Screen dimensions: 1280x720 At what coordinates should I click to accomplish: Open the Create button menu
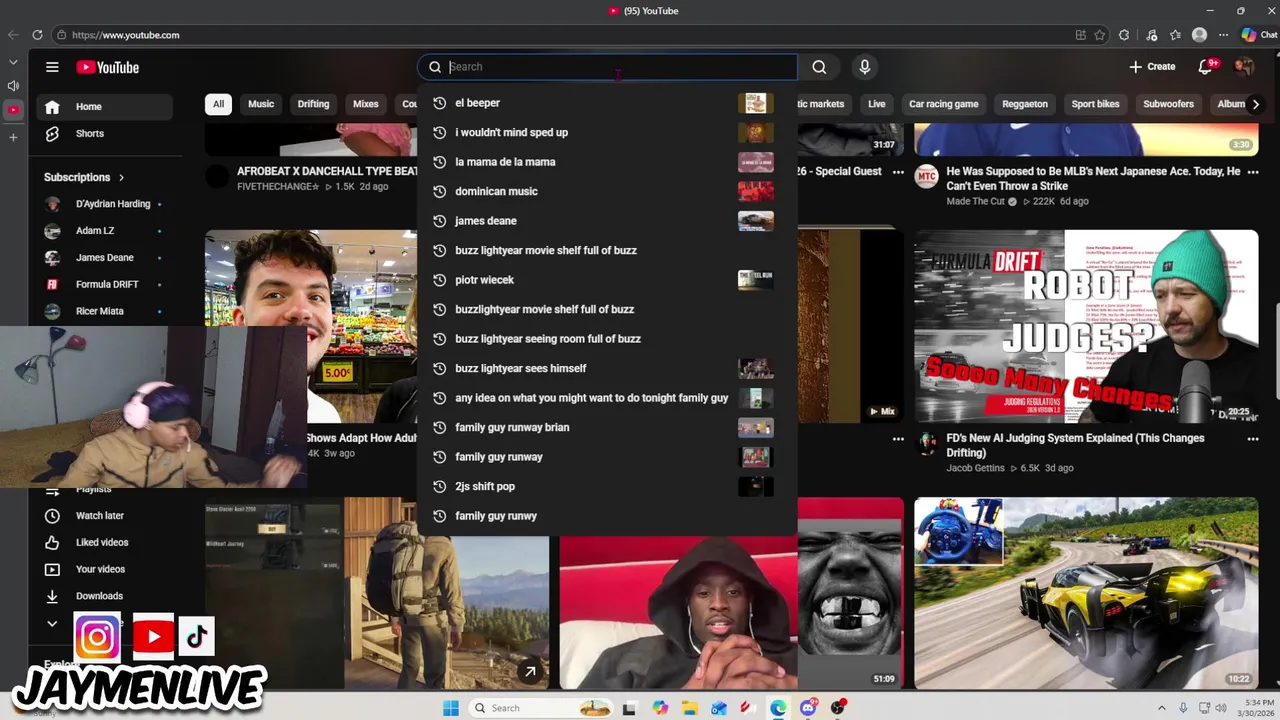(1152, 67)
